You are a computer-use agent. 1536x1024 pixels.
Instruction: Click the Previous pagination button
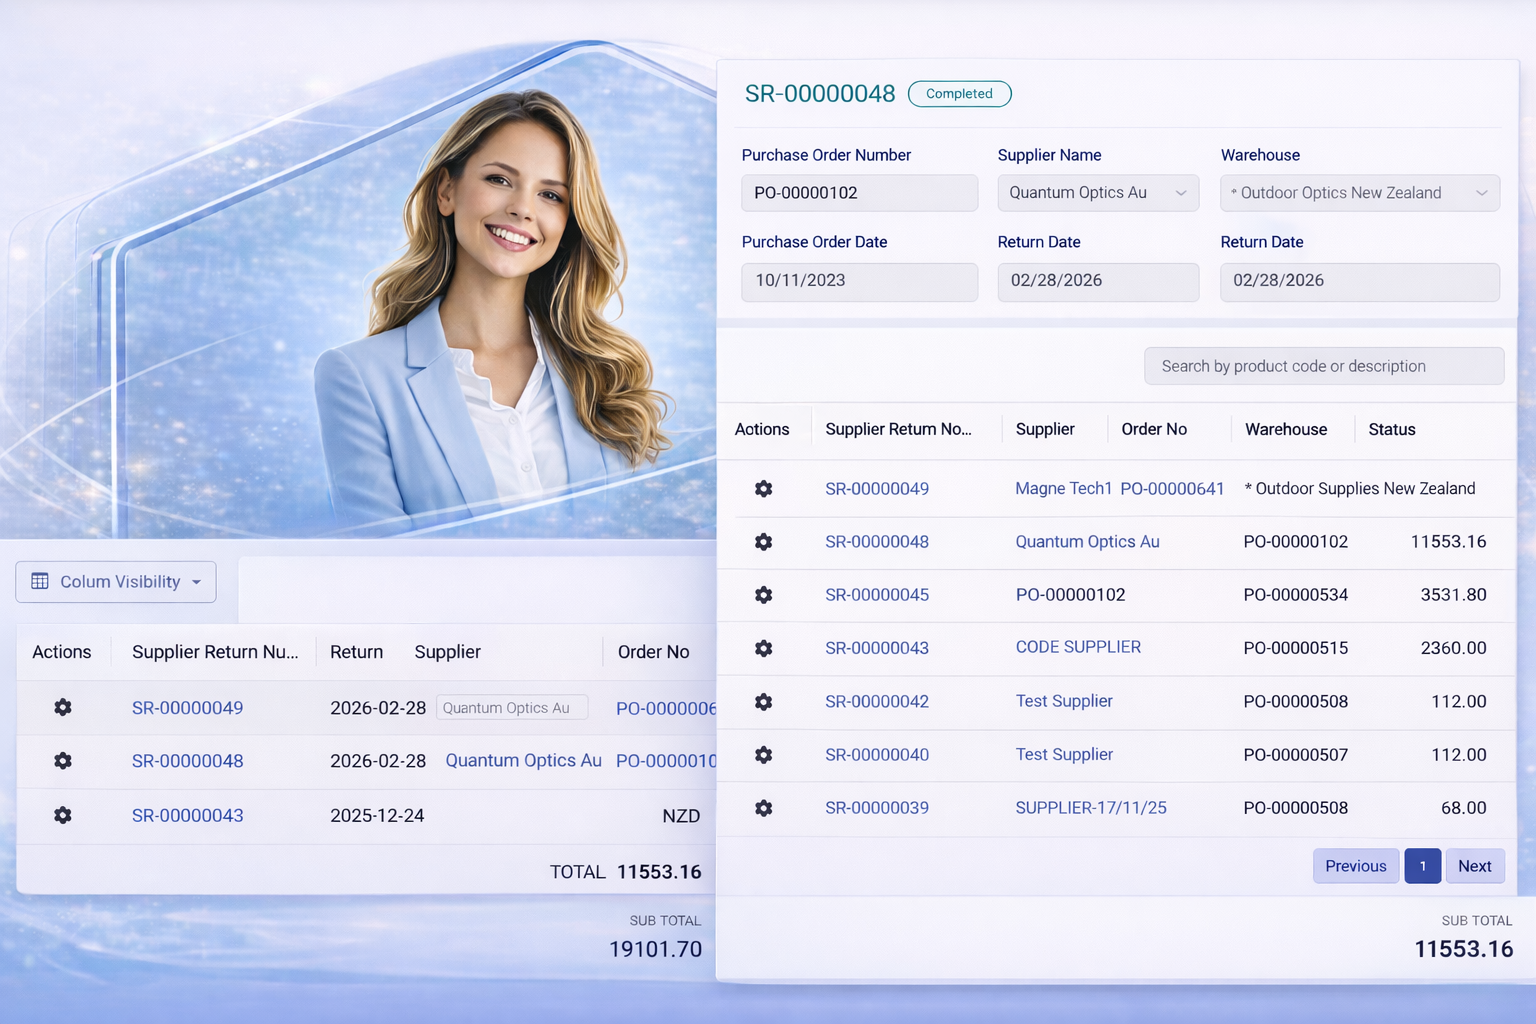[x=1355, y=866]
